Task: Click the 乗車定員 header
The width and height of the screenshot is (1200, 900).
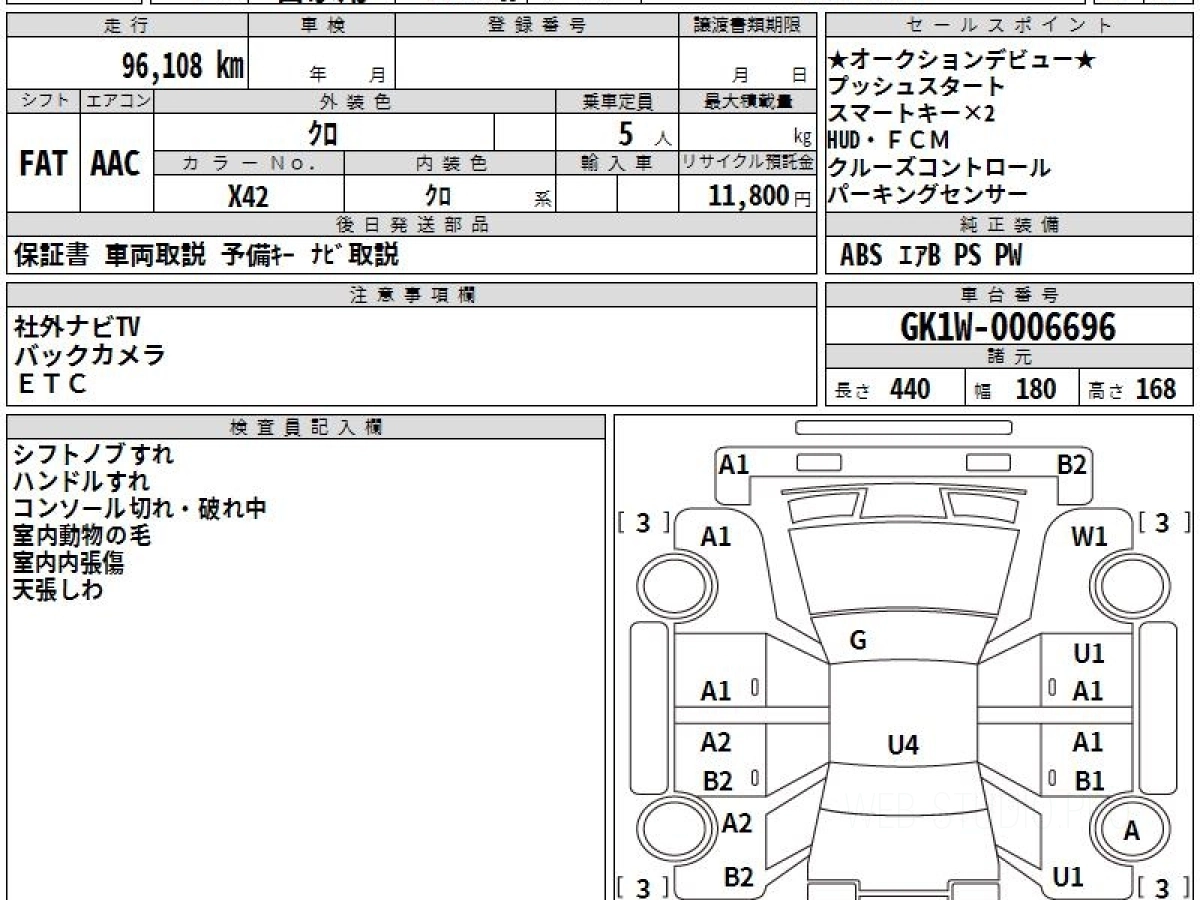Action: [x=617, y=101]
